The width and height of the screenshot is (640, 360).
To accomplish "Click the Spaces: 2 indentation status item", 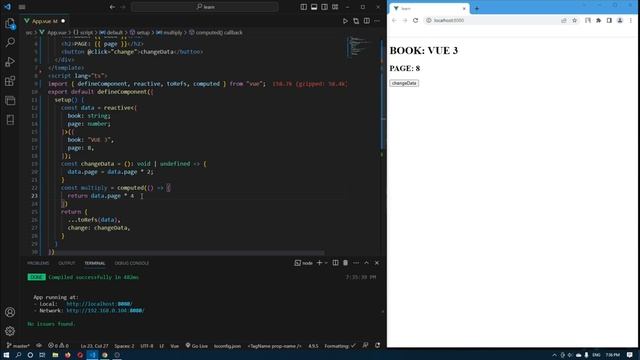I will 124,346.
